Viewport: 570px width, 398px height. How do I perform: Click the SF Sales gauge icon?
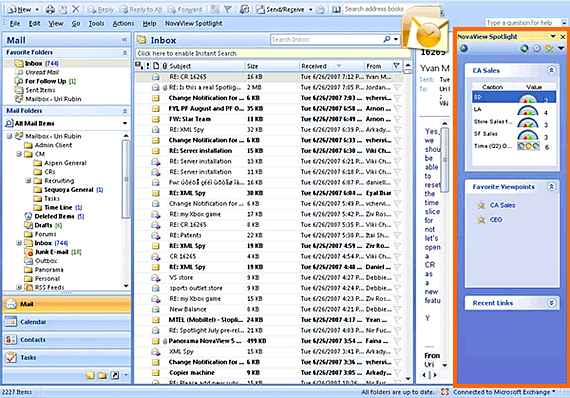pos(528,135)
